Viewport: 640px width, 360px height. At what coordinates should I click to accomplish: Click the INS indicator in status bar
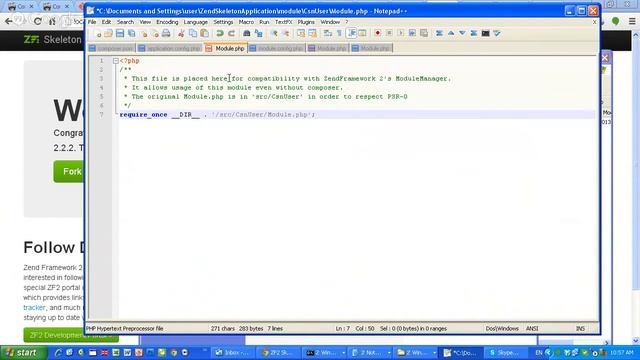(x=580, y=329)
